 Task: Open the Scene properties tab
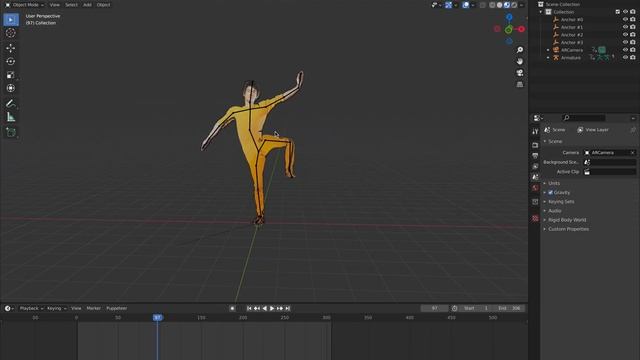[x=535, y=177]
